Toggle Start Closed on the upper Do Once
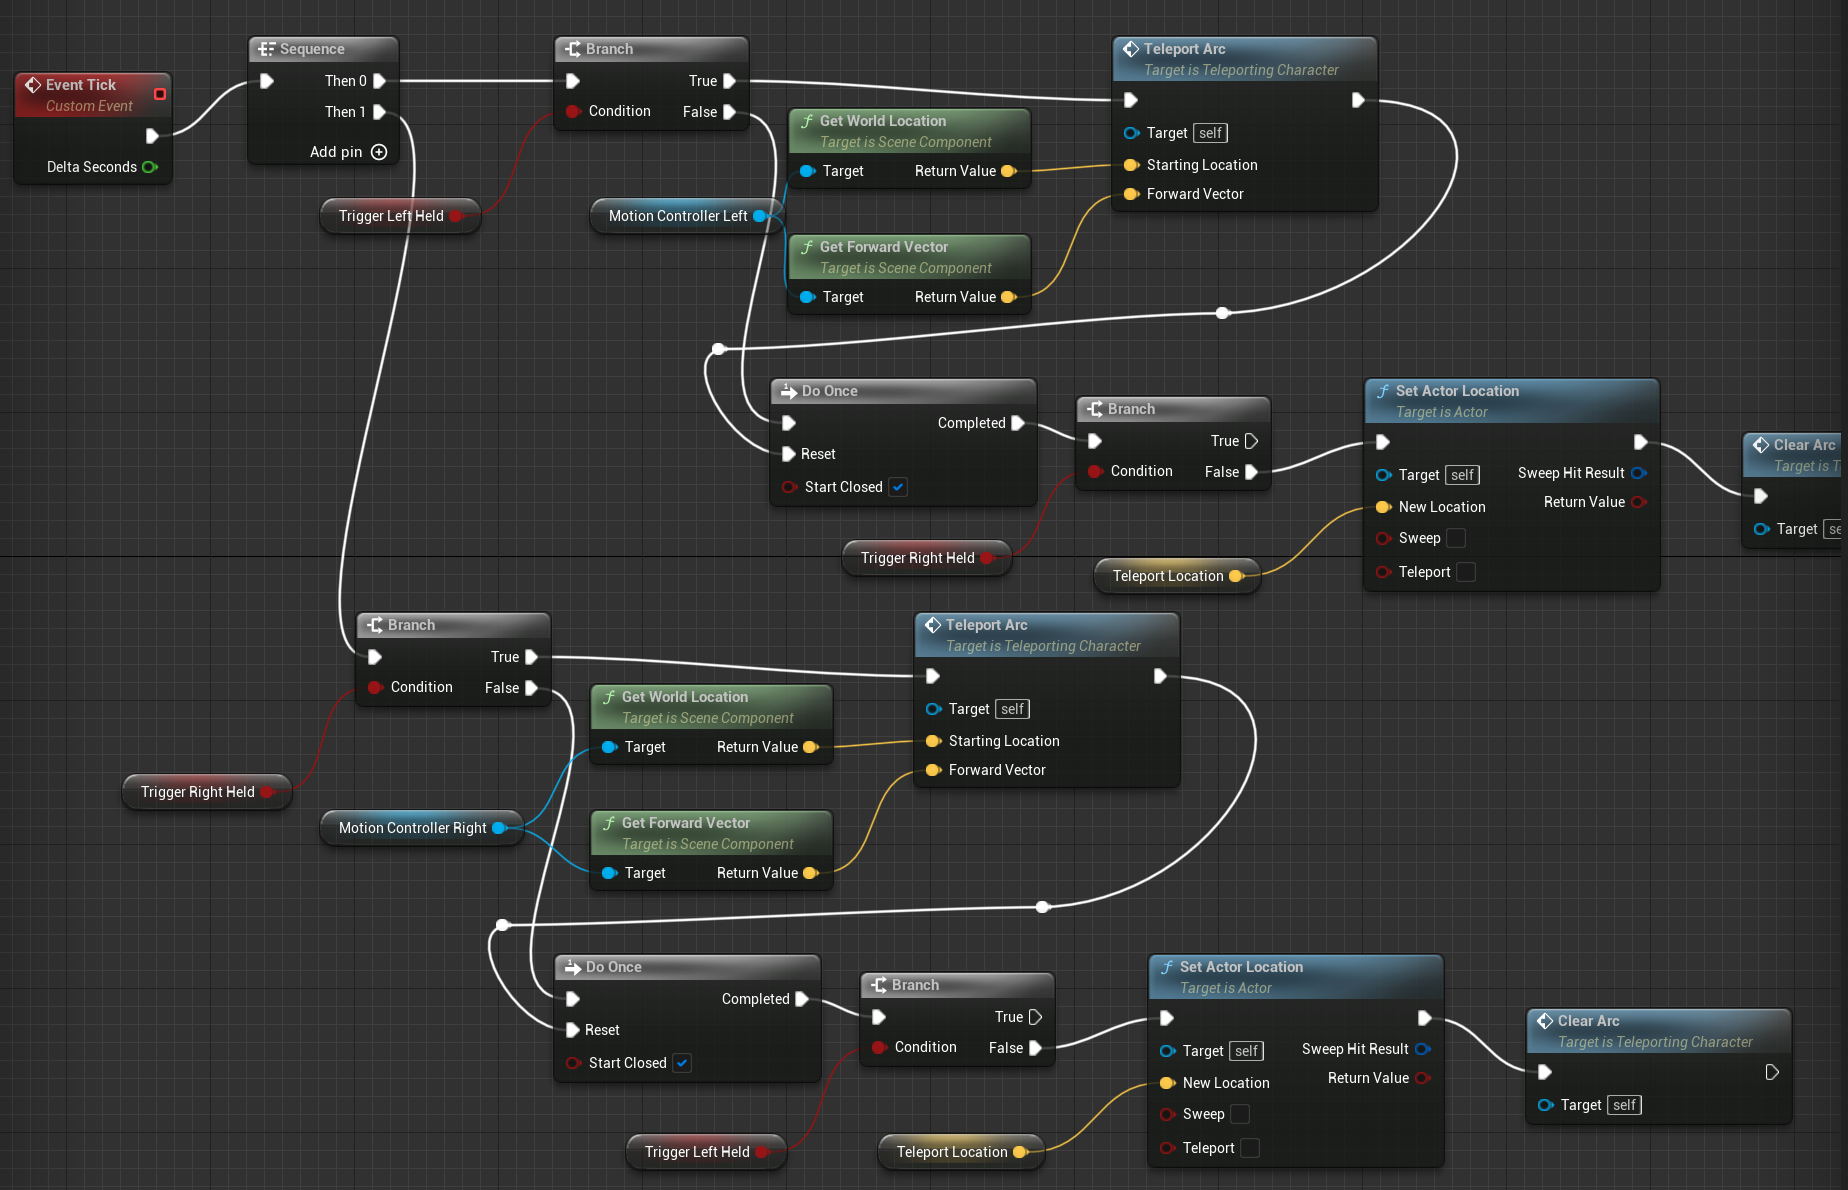 pyautogui.click(x=898, y=487)
